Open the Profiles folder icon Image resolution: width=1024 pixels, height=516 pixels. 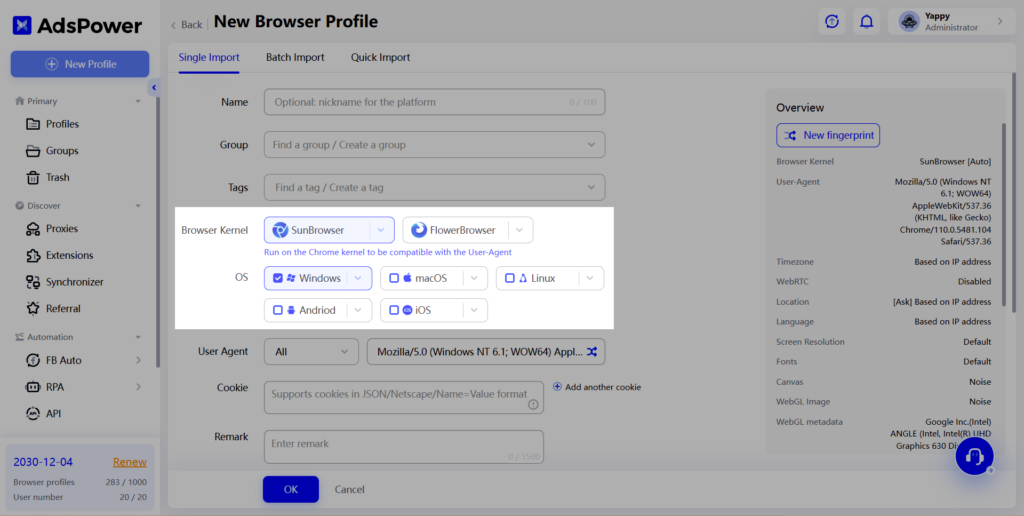click(x=33, y=124)
